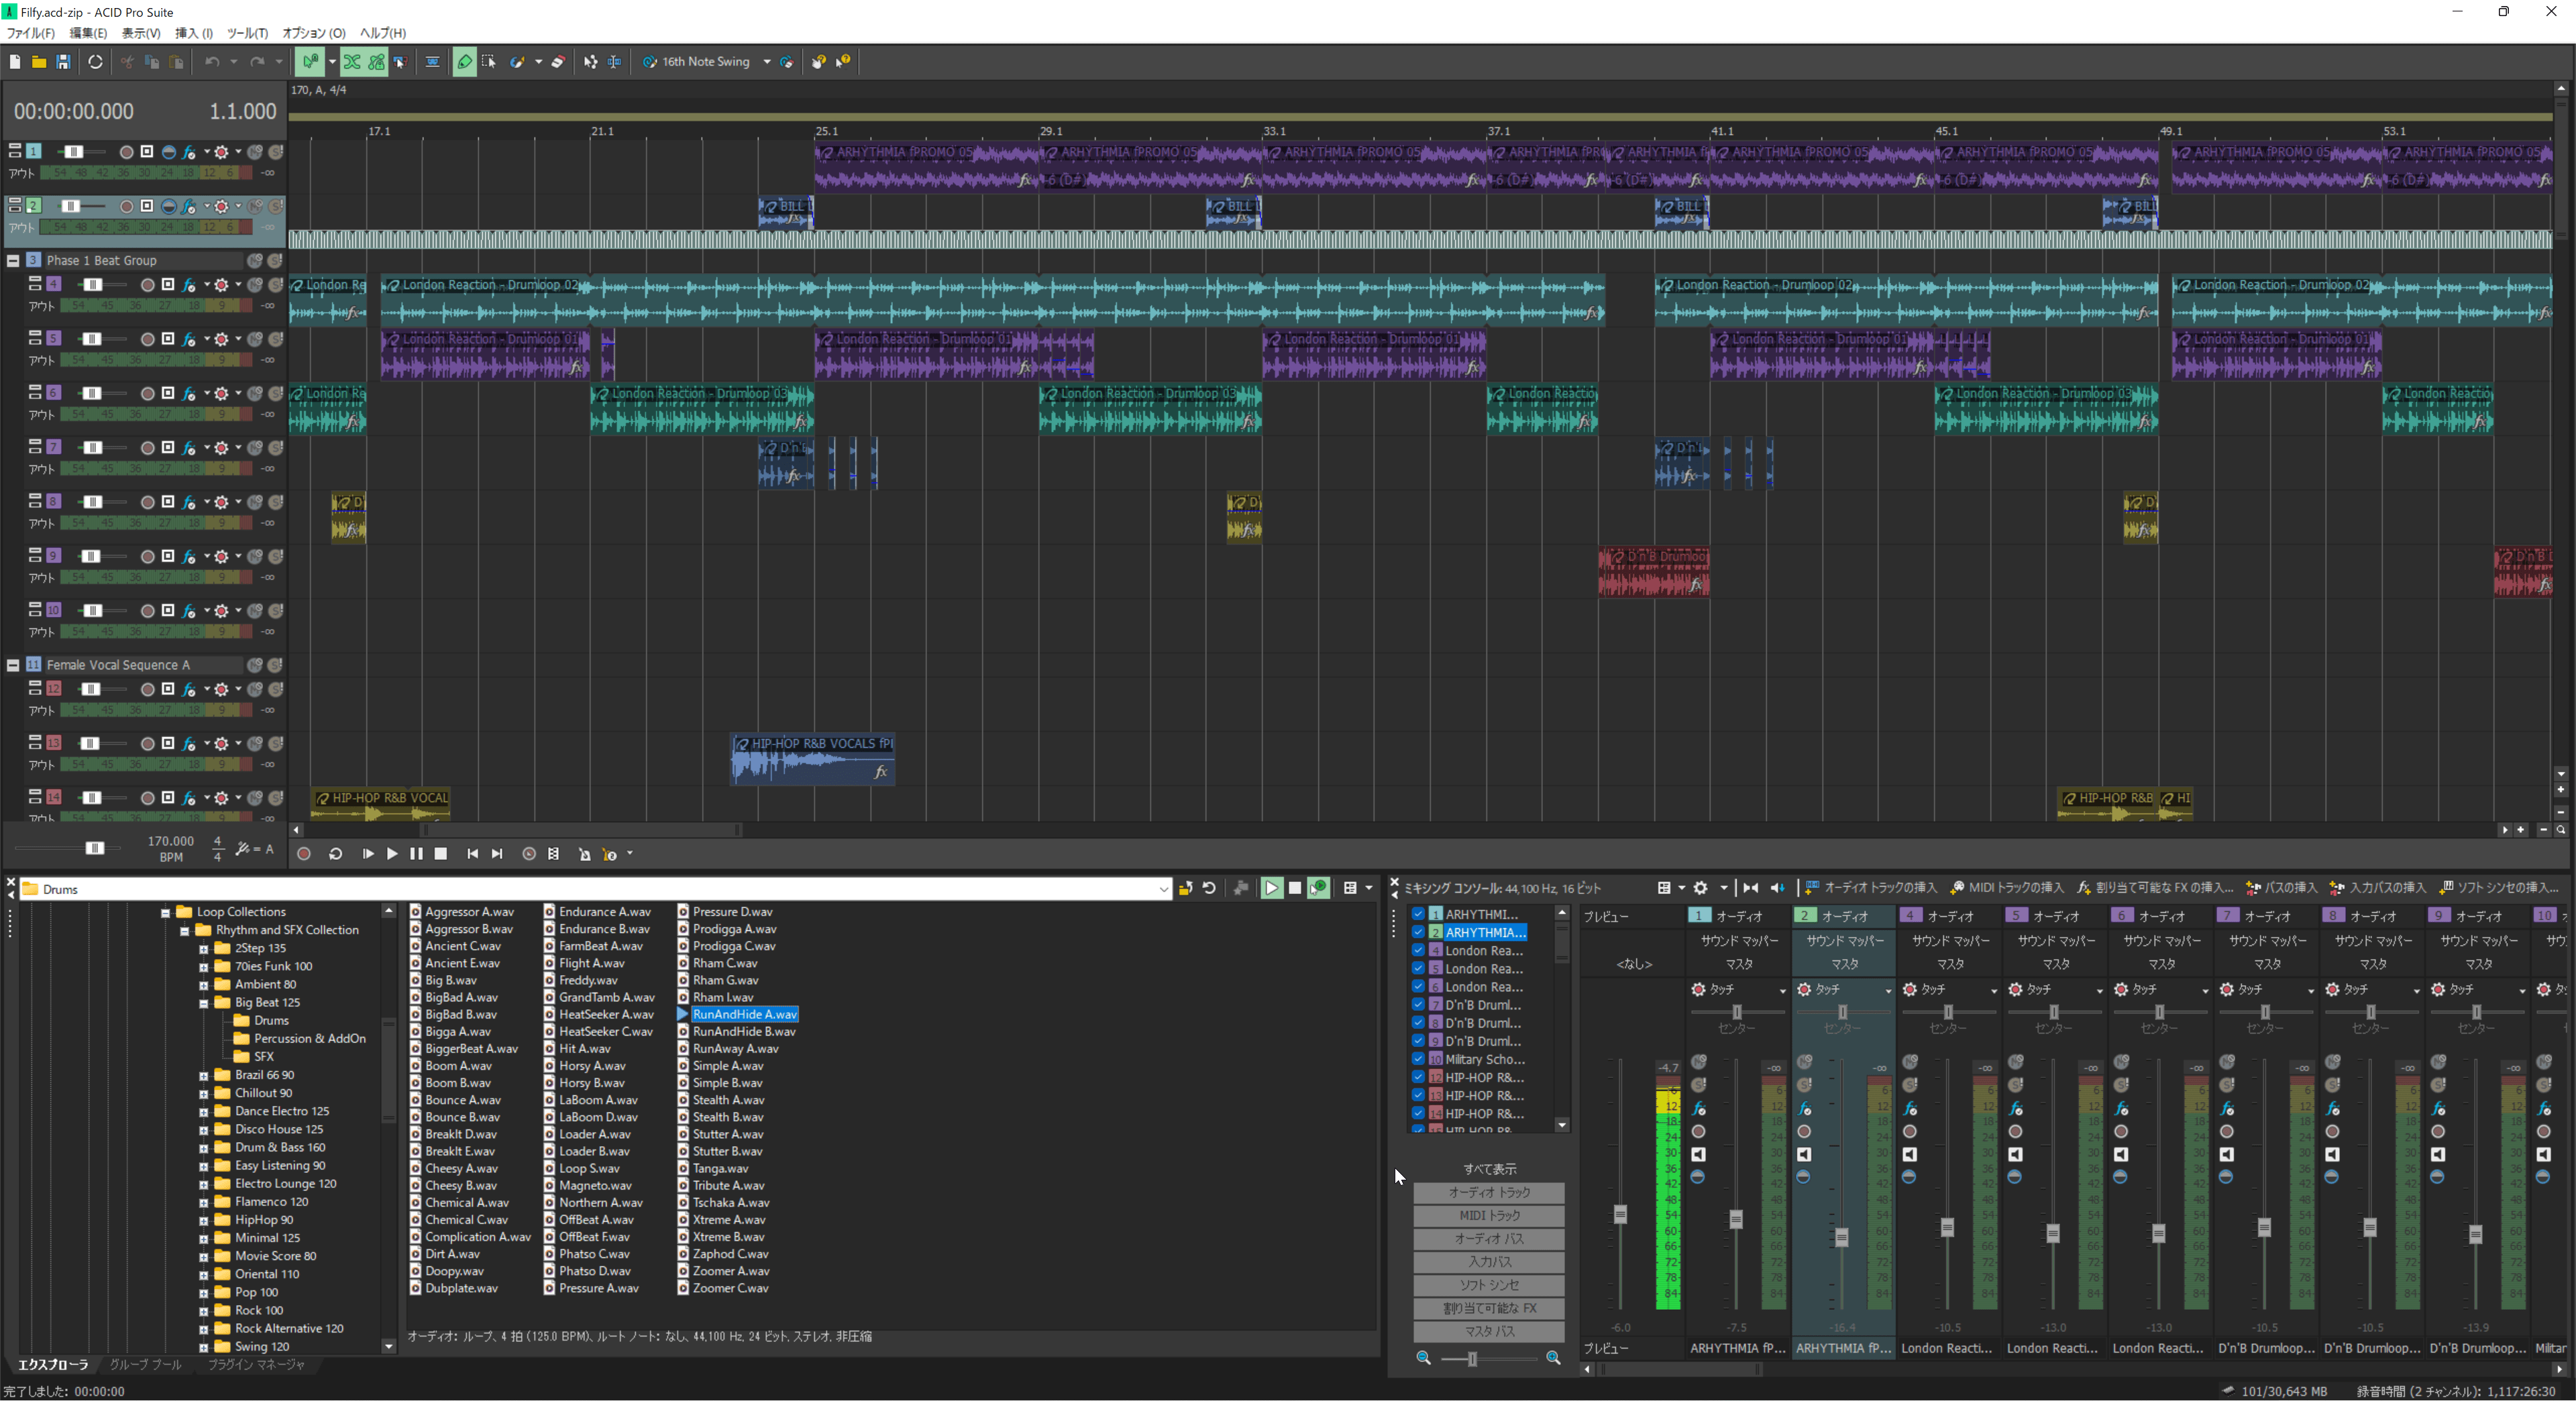The width and height of the screenshot is (2576, 1401).
Task: Switch to the グループ プール tab
Action: coord(146,1364)
